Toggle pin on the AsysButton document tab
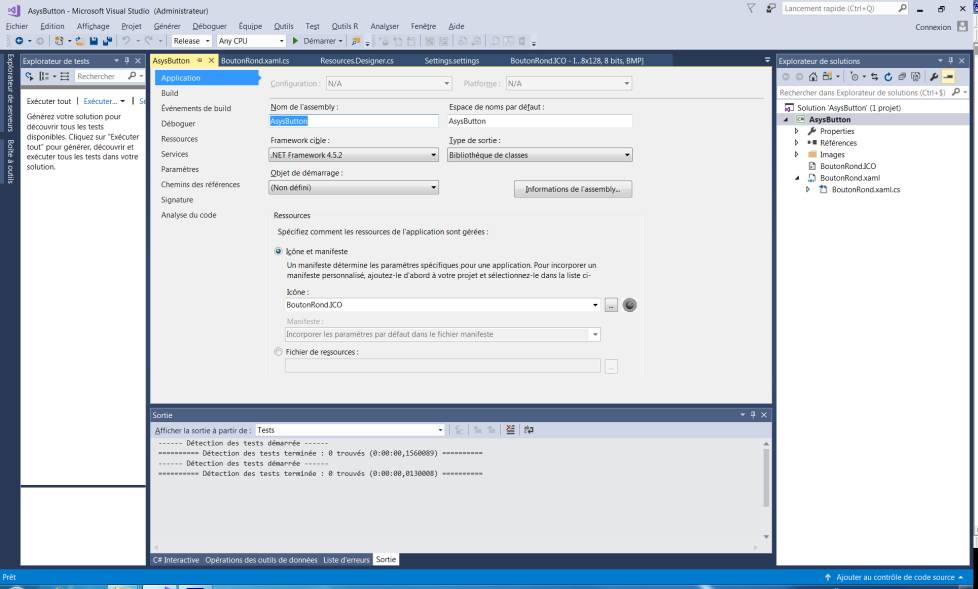 click(199, 61)
